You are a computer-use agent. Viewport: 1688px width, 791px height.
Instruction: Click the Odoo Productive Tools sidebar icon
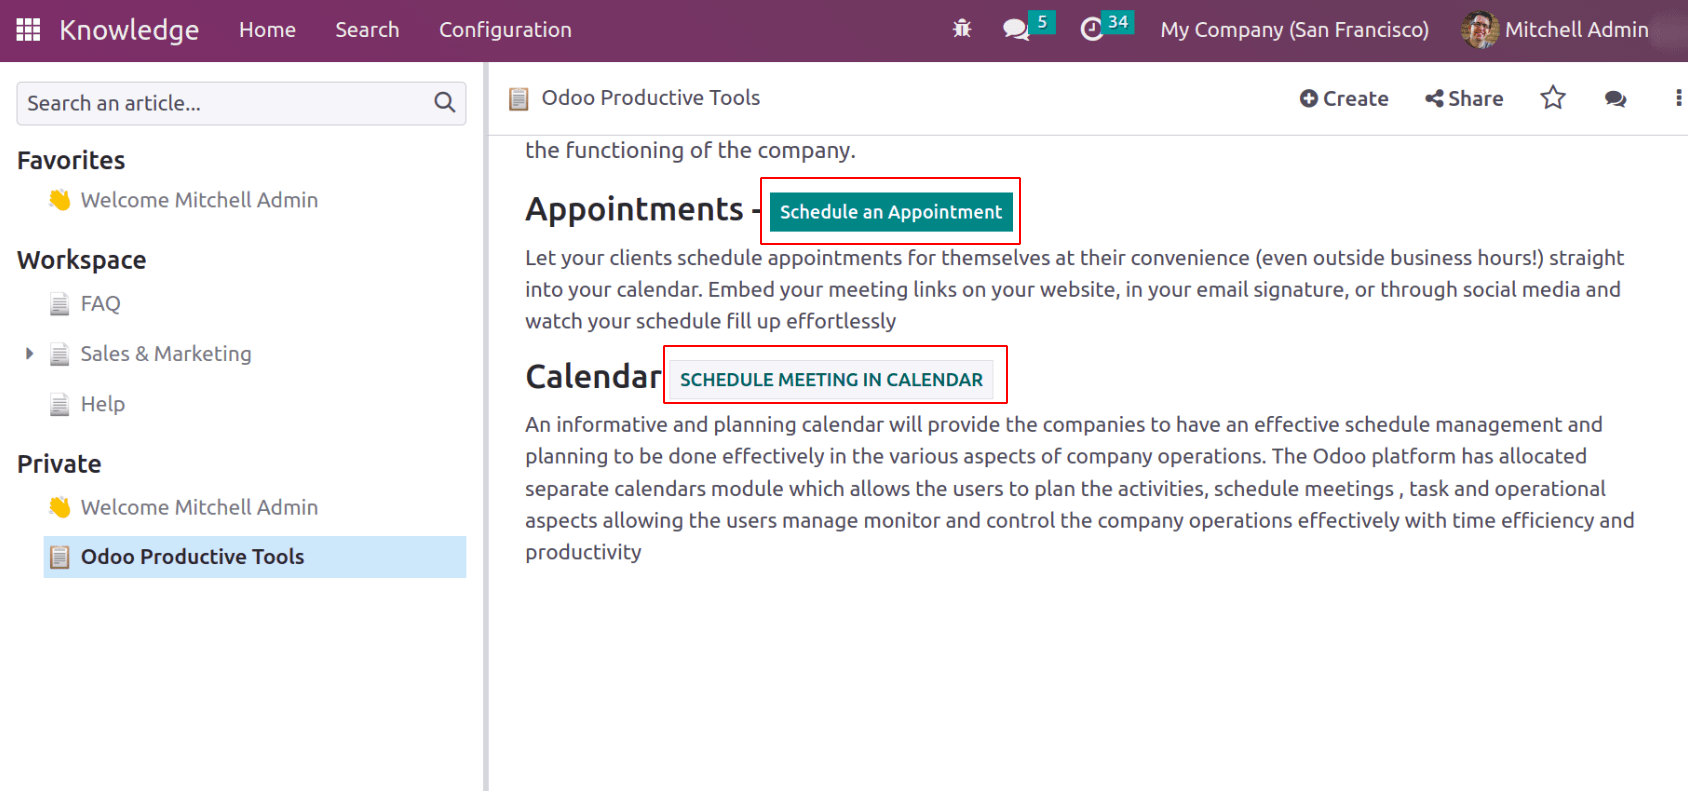[x=60, y=557]
